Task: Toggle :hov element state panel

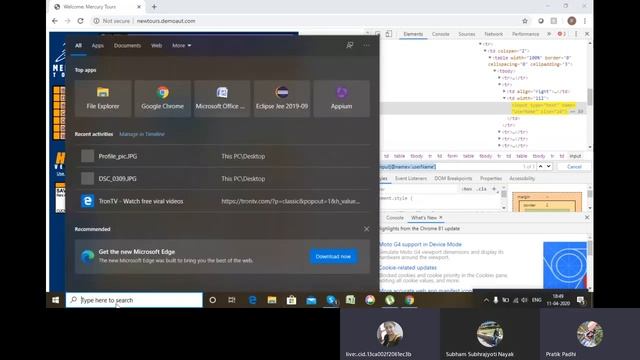Action: point(467,189)
